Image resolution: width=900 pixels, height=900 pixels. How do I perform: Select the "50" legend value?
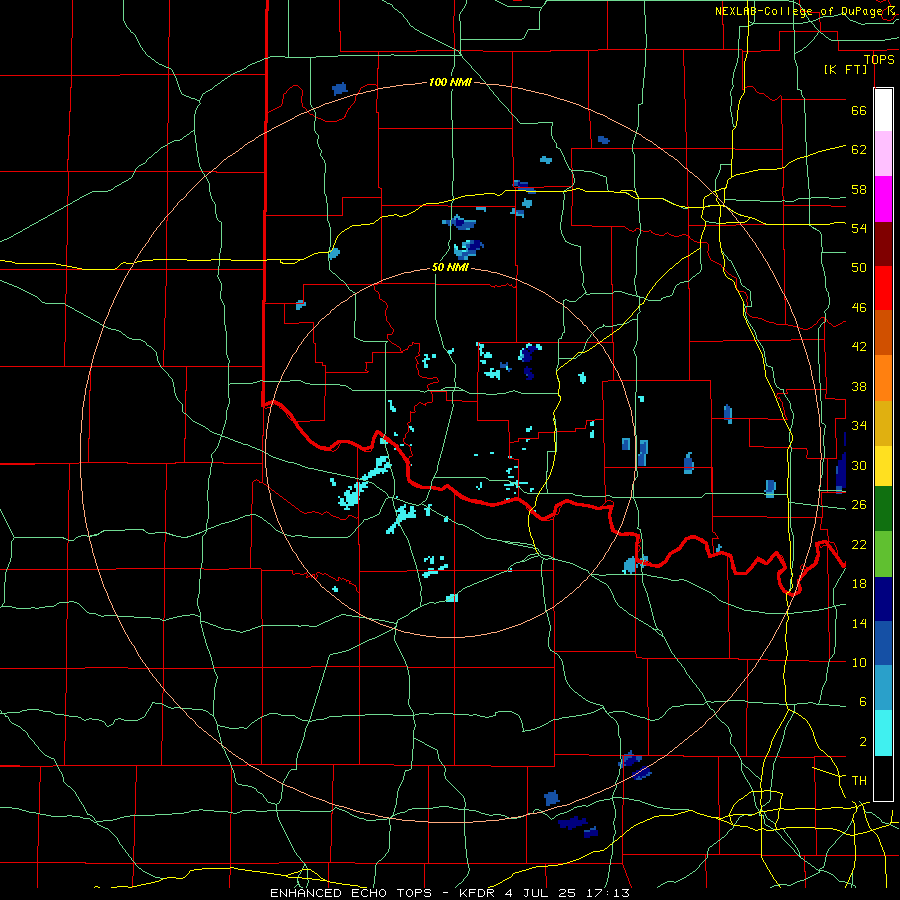pyautogui.click(x=859, y=268)
